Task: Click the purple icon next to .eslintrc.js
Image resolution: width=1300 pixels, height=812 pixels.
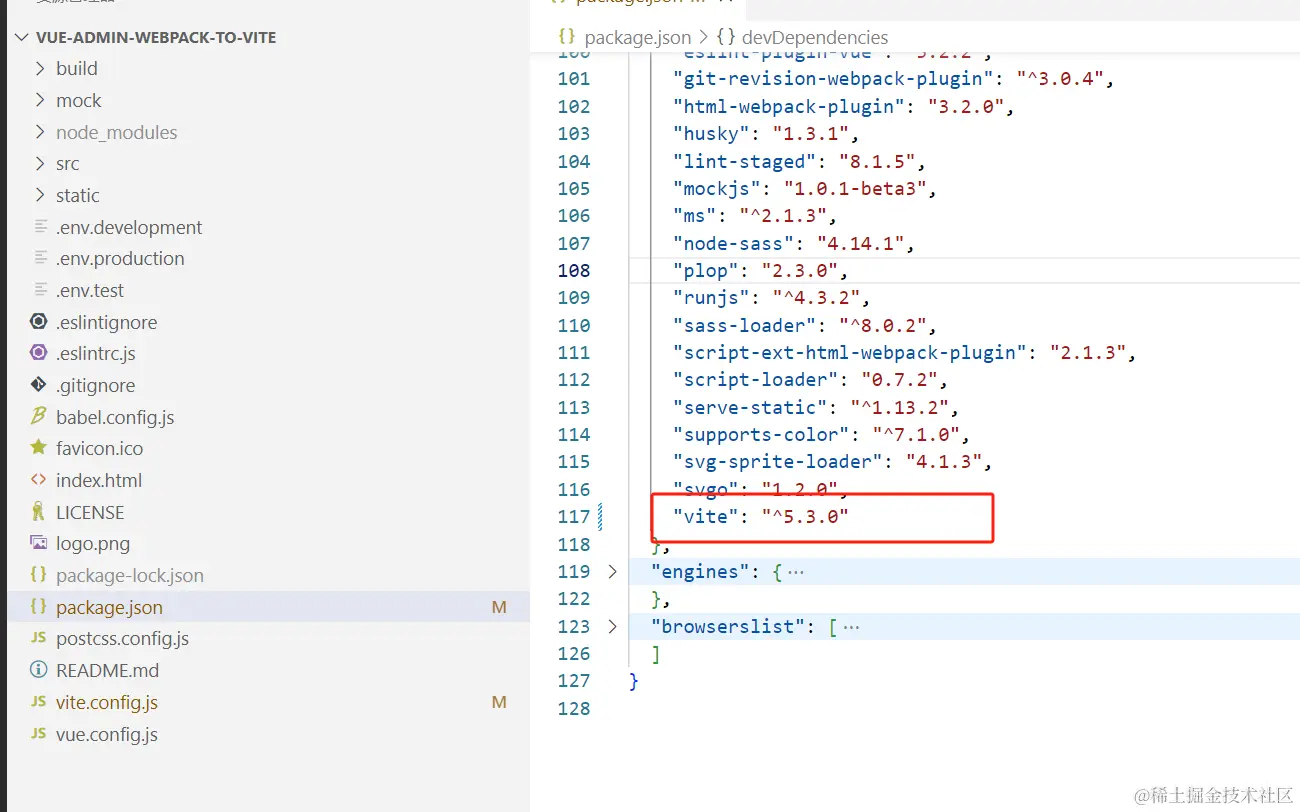Action: click(x=39, y=353)
